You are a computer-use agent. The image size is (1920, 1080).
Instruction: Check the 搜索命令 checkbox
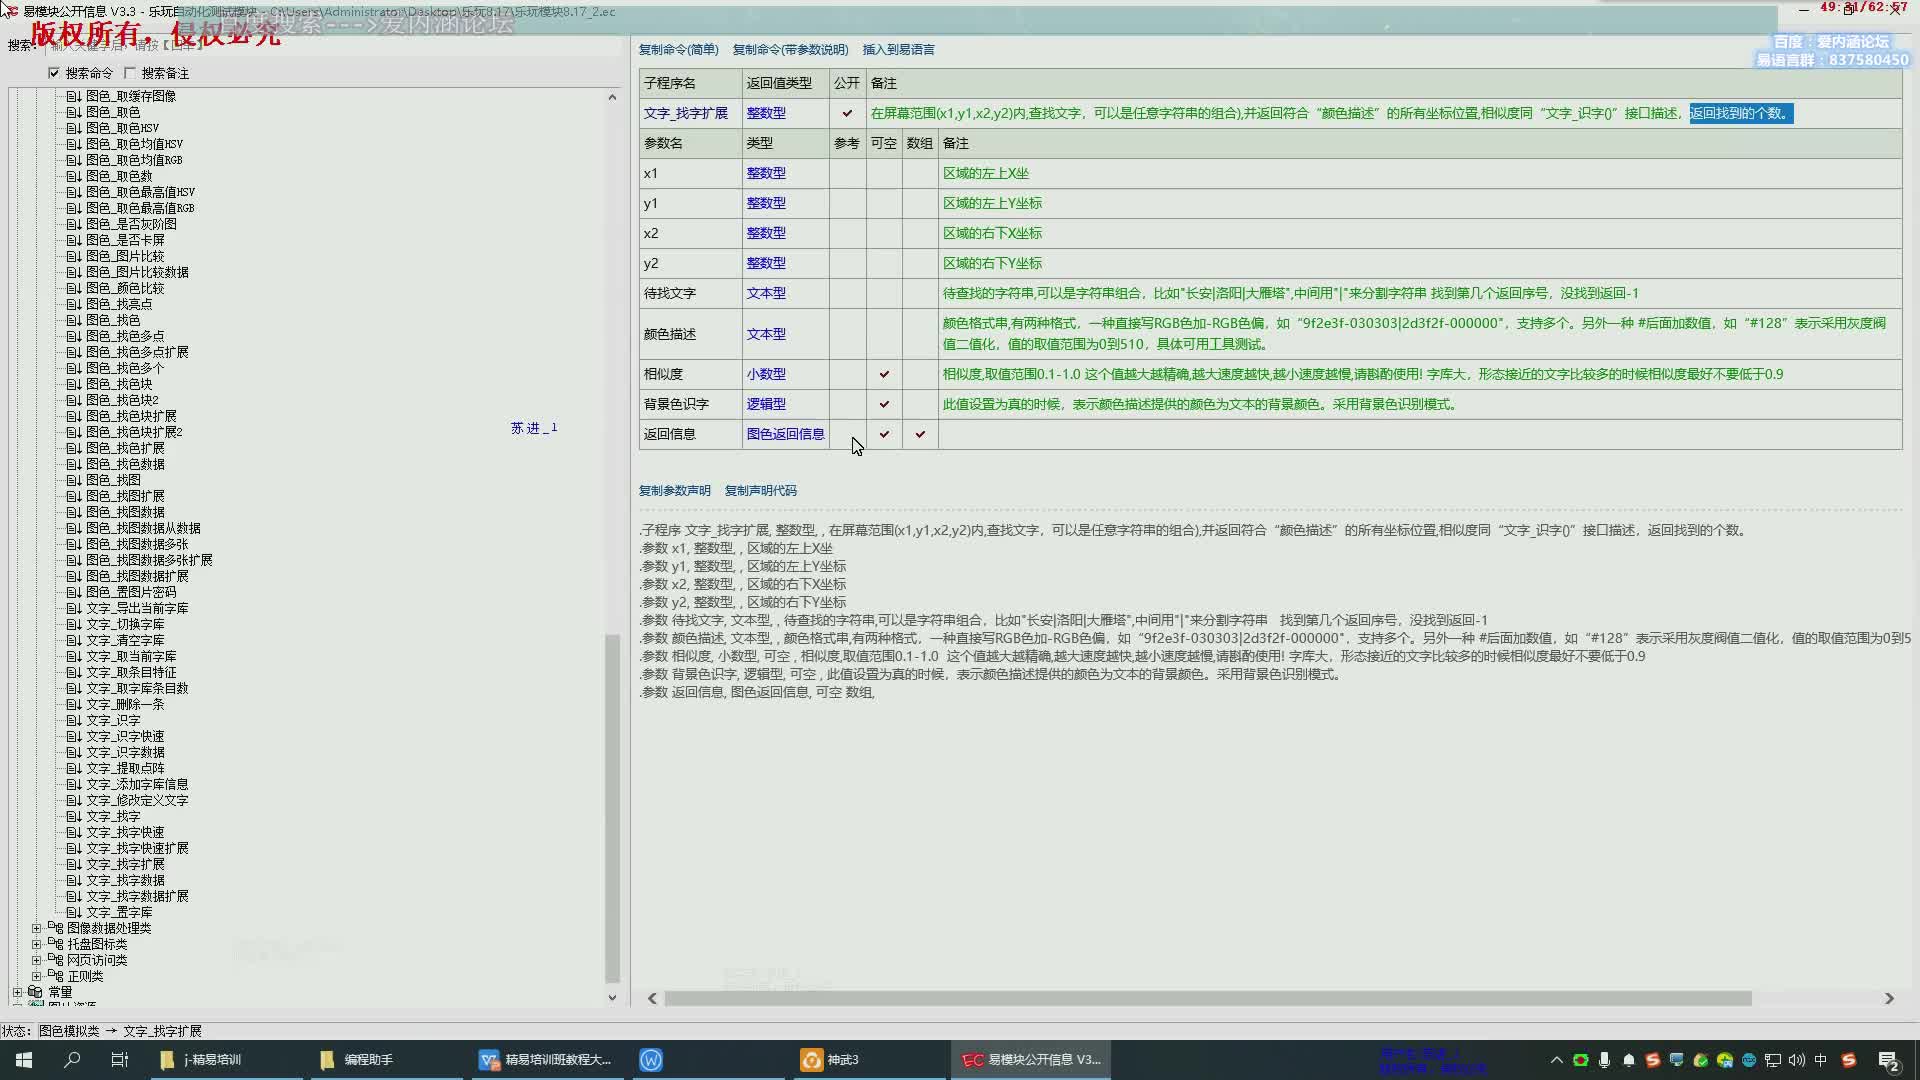(x=54, y=73)
